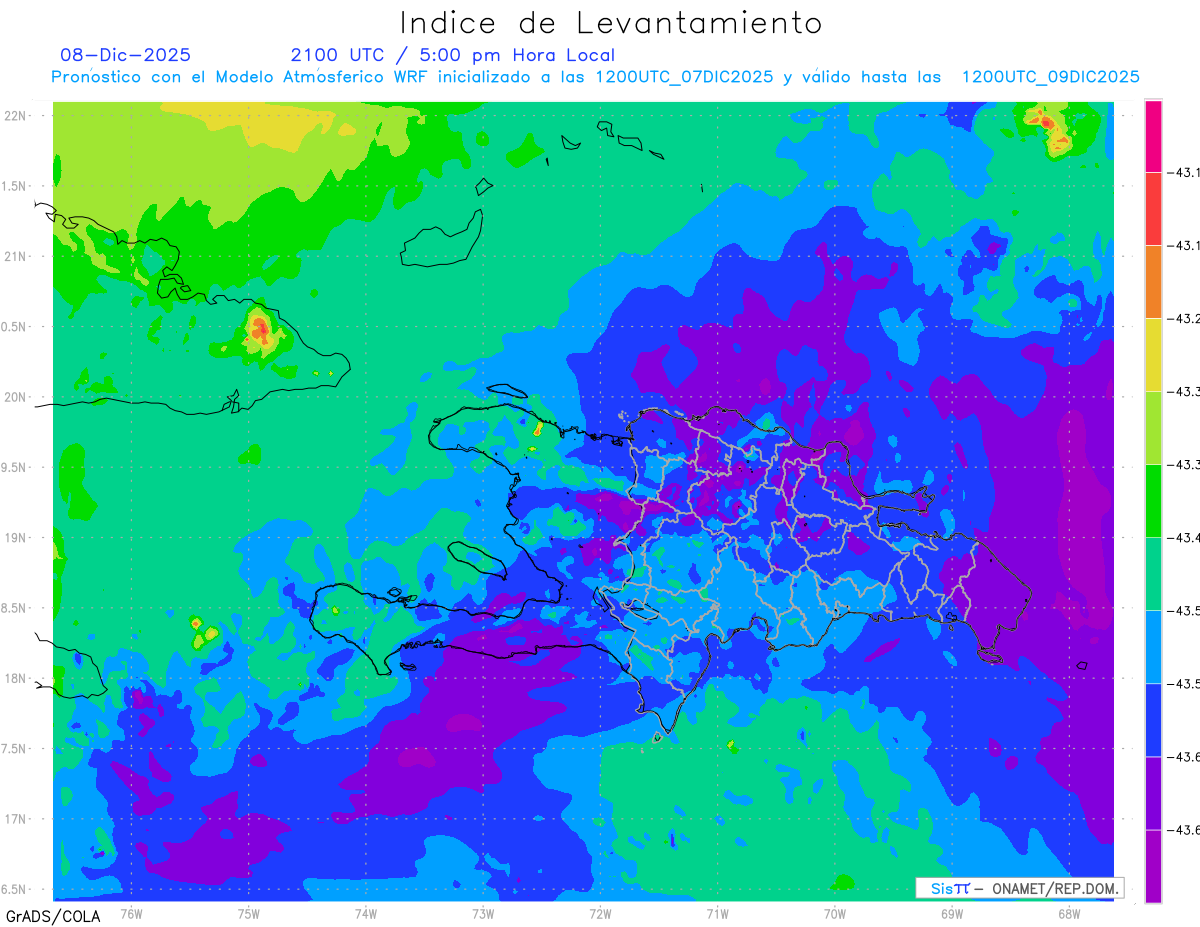Click longitude label "74W"
This screenshot has width=1200, height=927.
(365, 914)
